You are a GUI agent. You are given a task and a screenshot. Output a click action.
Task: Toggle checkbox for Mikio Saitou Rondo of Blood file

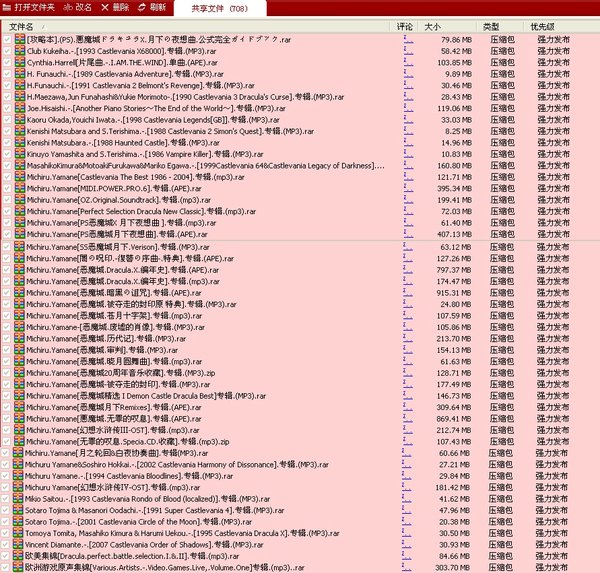5,499
